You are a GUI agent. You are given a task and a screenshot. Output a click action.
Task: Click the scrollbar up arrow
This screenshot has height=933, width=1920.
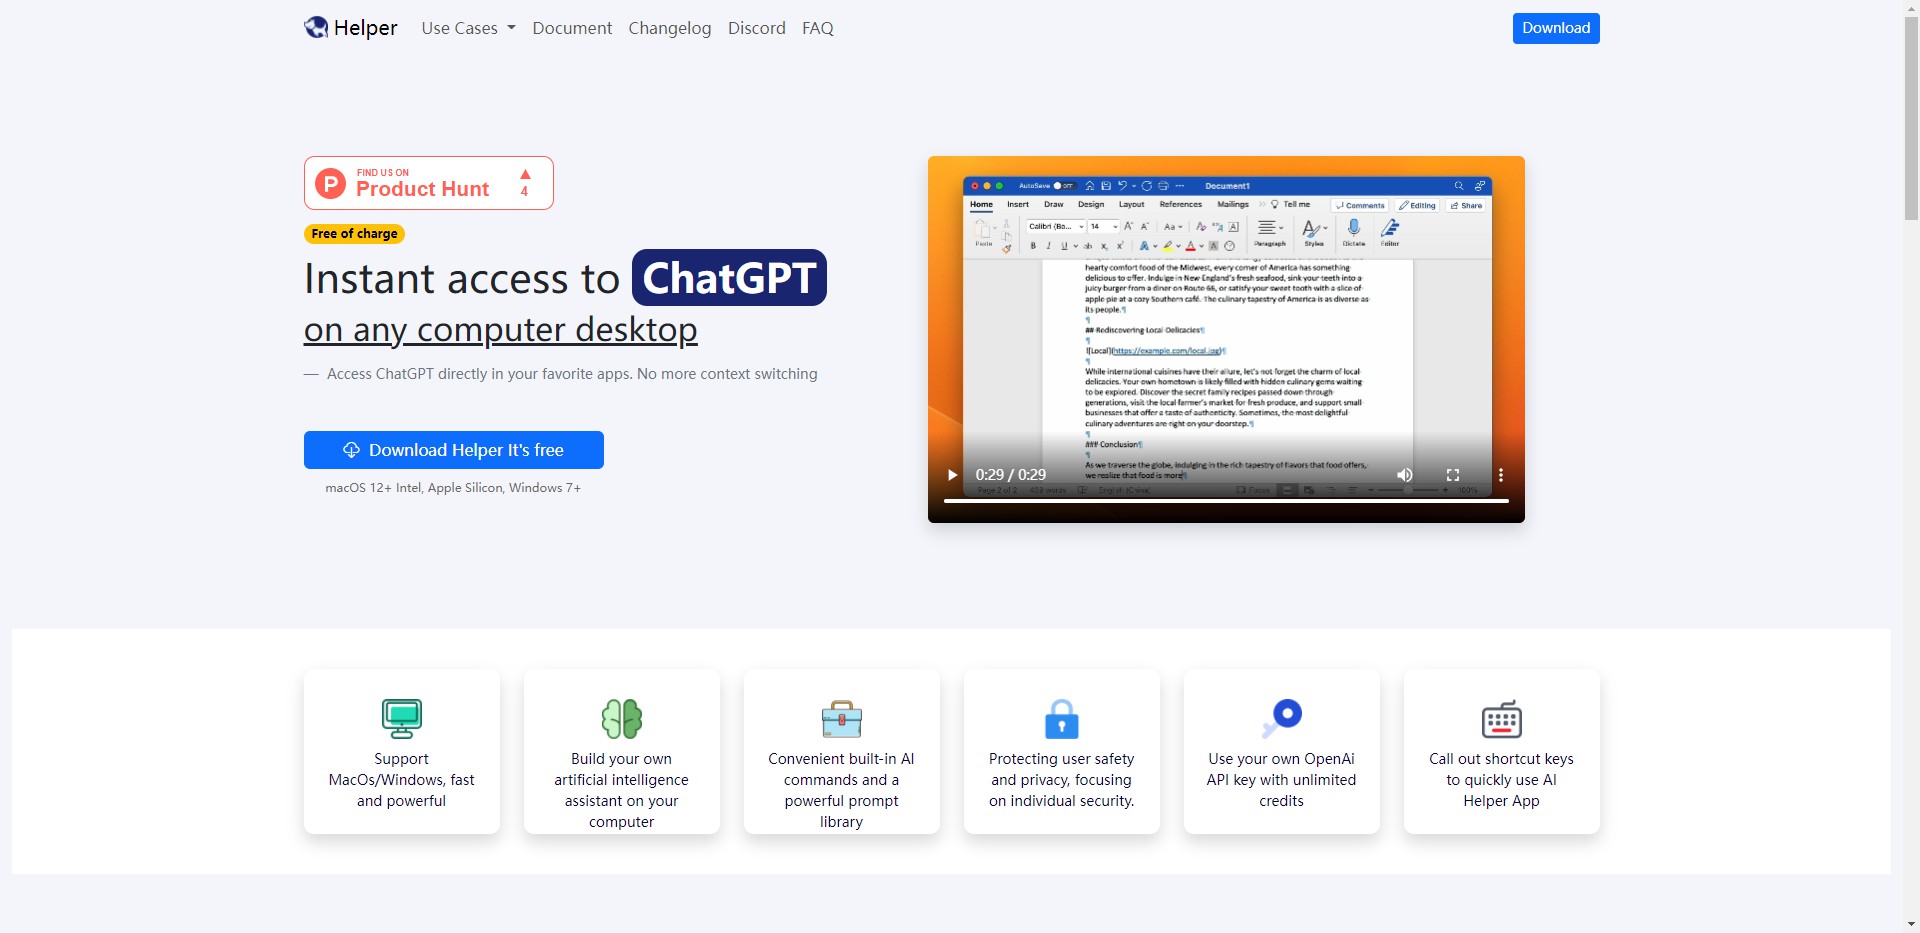pyautogui.click(x=1911, y=8)
